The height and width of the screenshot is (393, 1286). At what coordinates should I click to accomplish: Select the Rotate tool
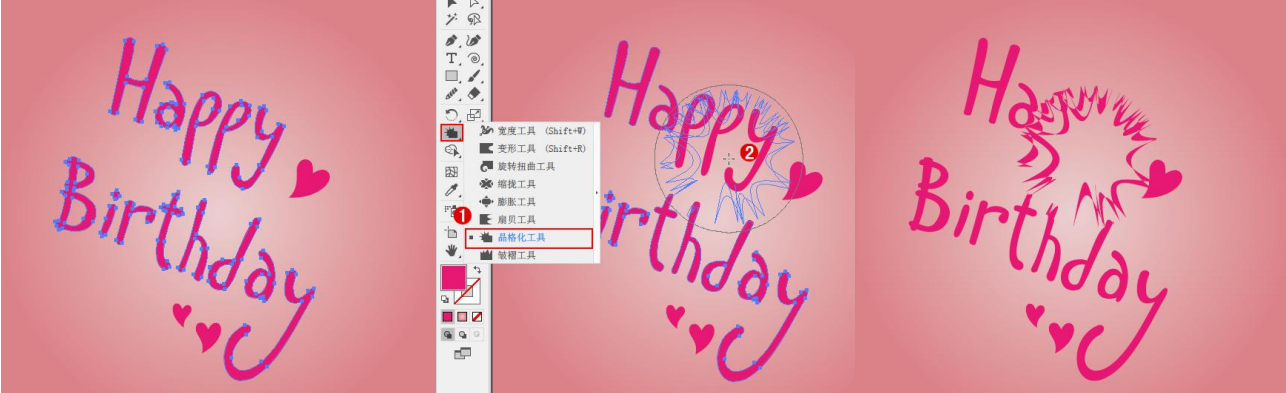pyautogui.click(x=452, y=115)
